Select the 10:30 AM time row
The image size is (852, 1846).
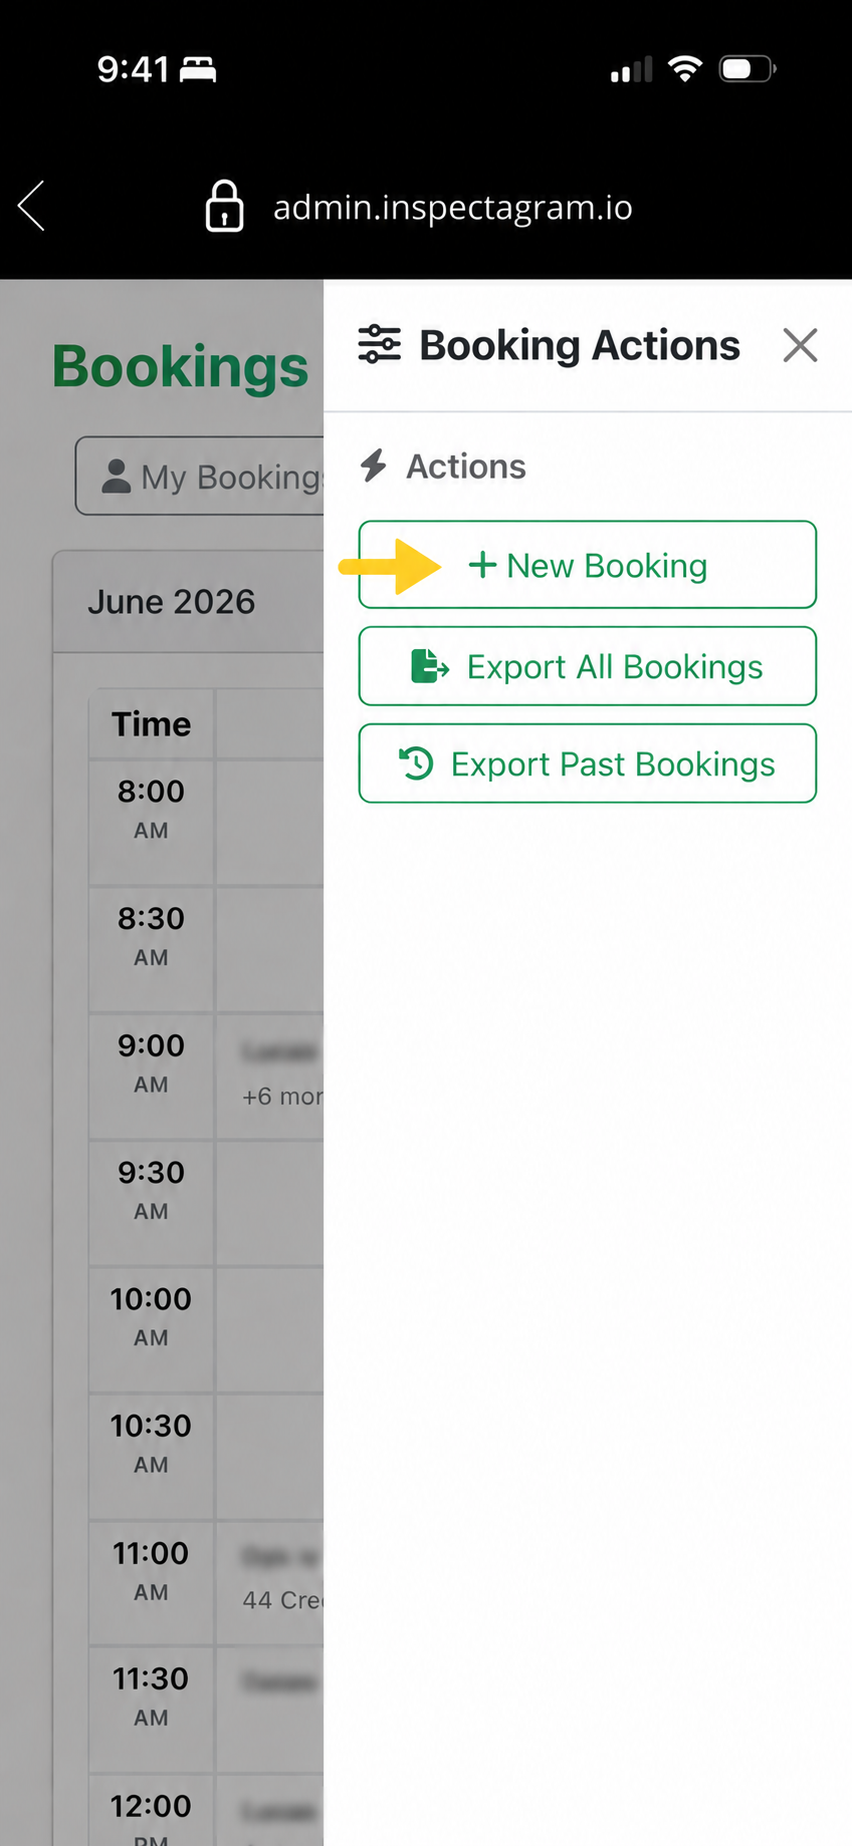151,1443
